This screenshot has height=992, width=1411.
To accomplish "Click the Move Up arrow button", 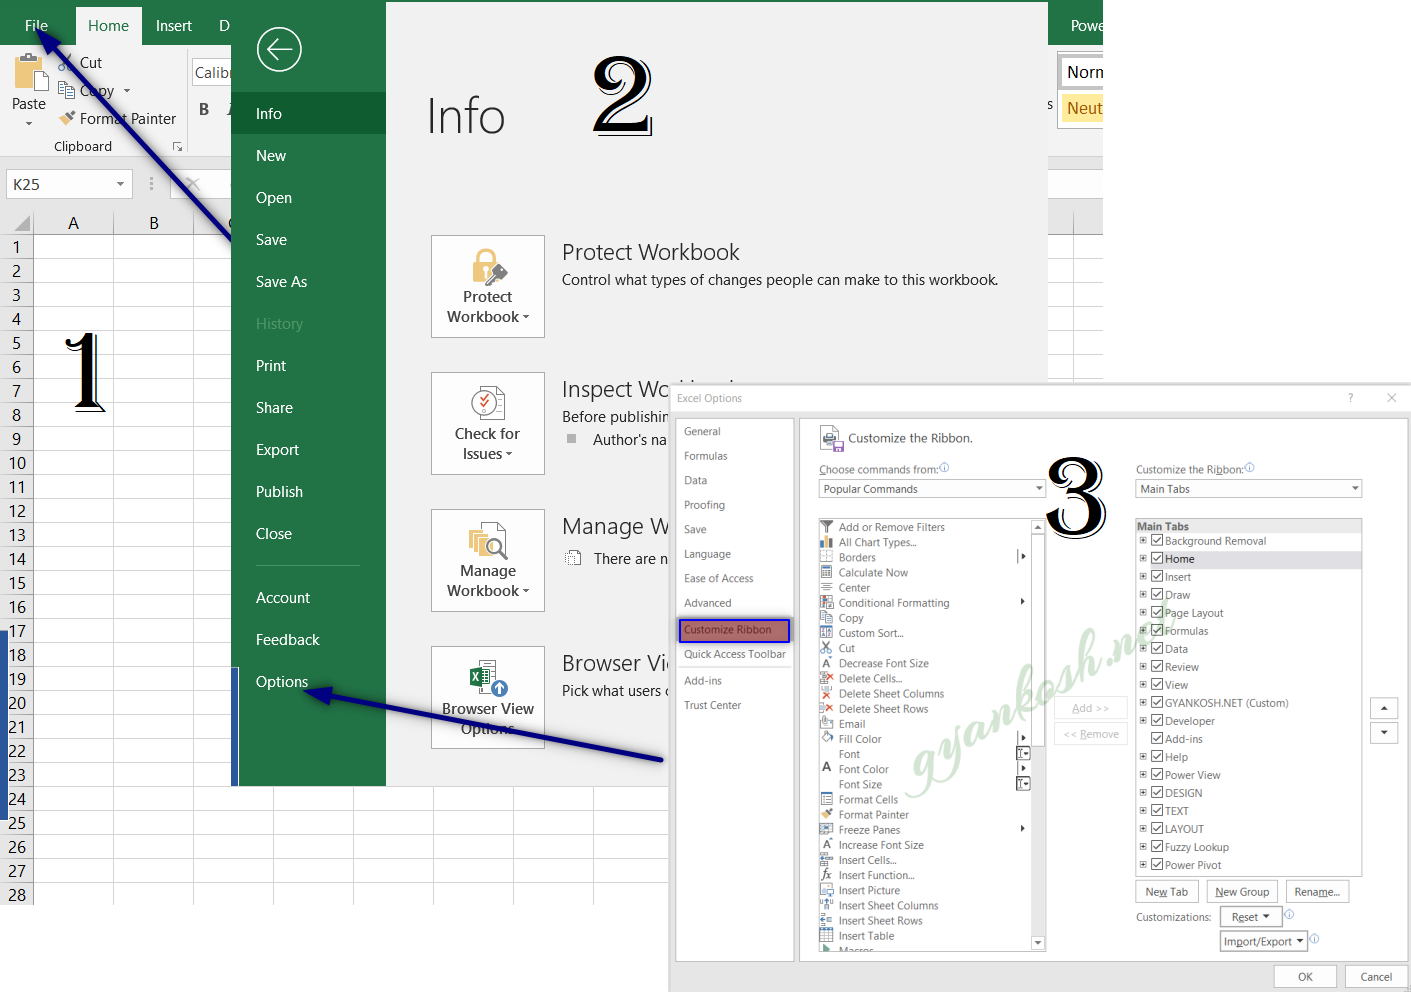I will [1384, 708].
